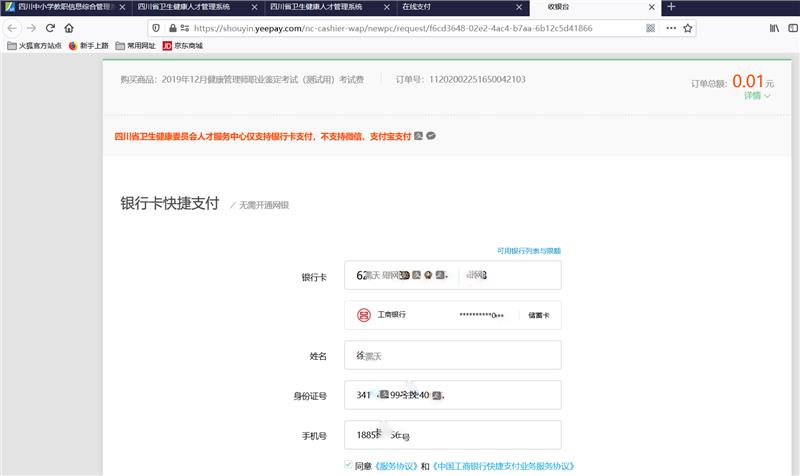The image size is (800, 476).
Task: Switch to 四川中小学教职信息综合管理 tab
Action: click(x=66, y=7)
